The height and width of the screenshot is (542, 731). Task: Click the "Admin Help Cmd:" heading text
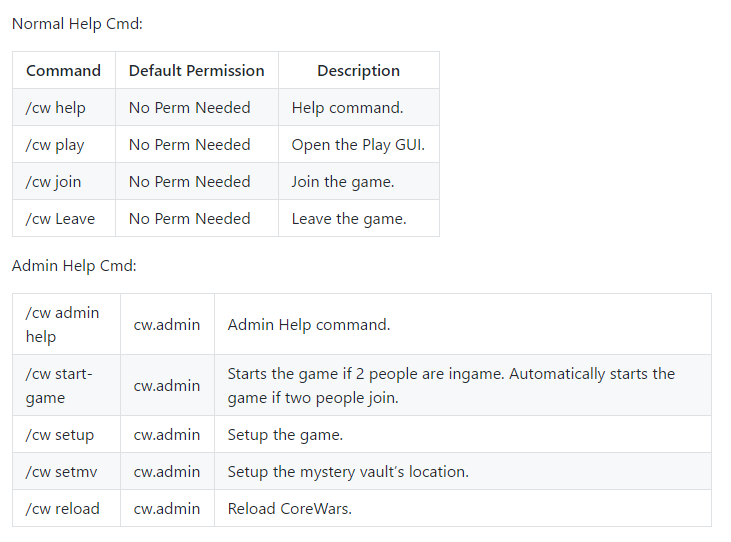point(74,266)
